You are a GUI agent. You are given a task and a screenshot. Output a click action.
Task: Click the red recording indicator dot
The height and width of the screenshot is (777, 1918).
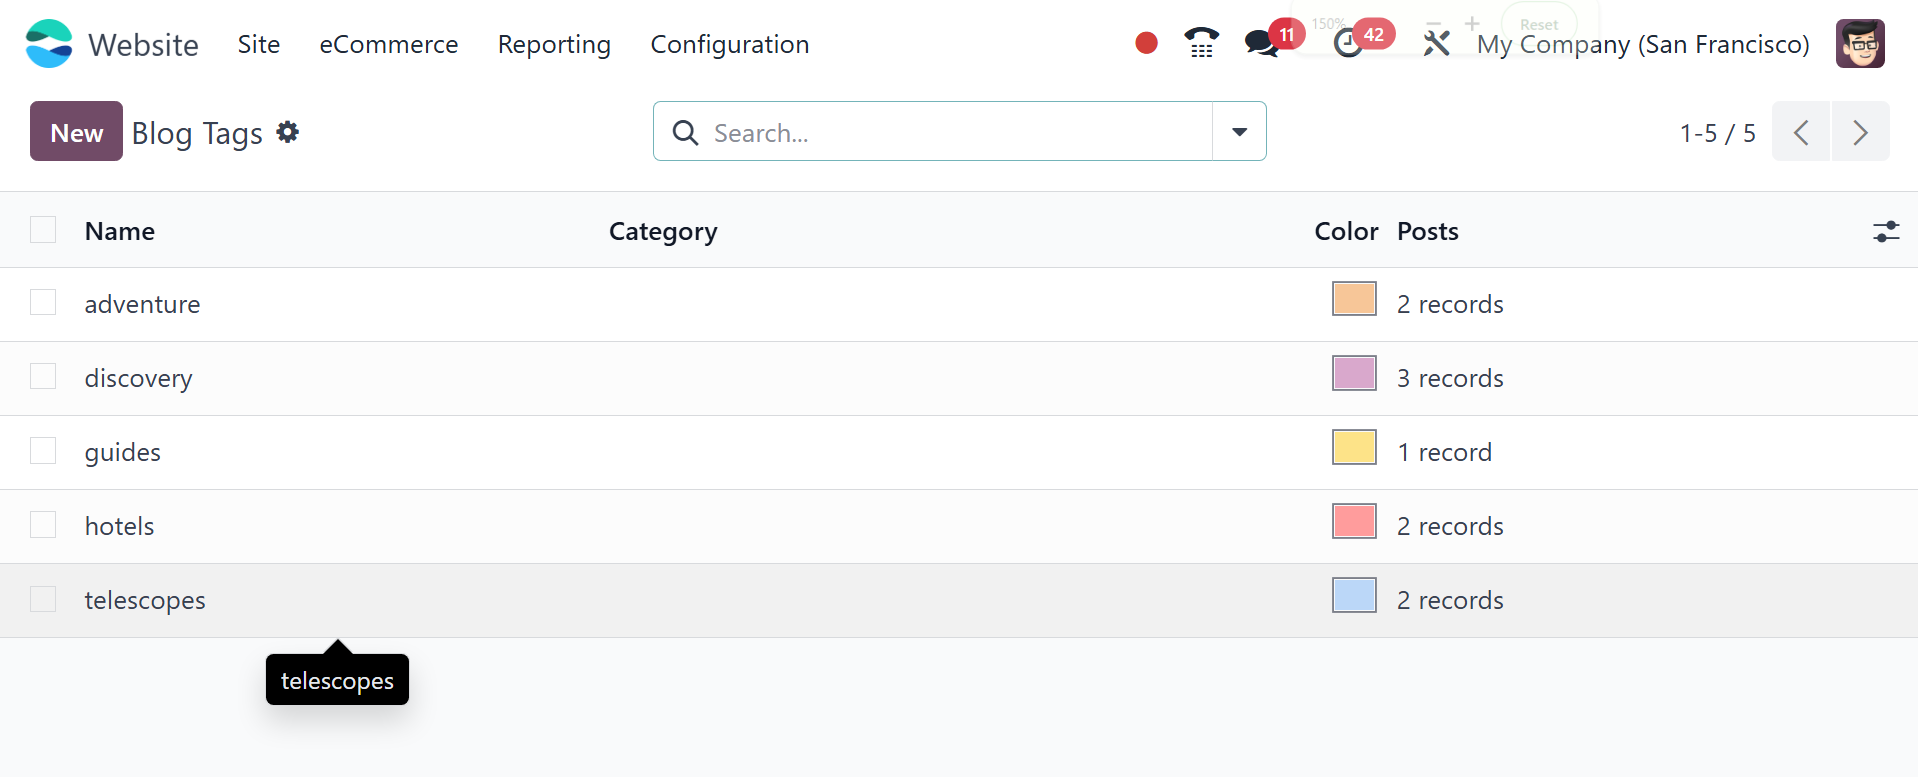pos(1146,43)
